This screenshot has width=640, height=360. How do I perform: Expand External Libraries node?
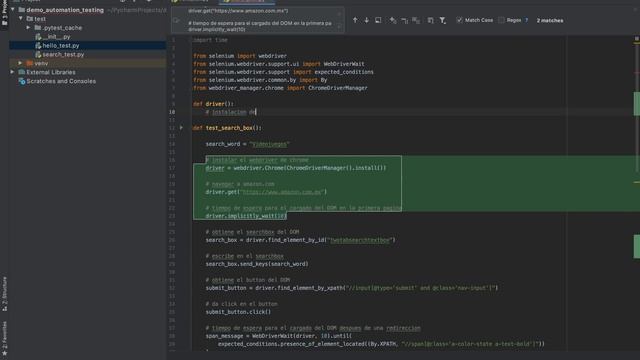tap(13, 72)
